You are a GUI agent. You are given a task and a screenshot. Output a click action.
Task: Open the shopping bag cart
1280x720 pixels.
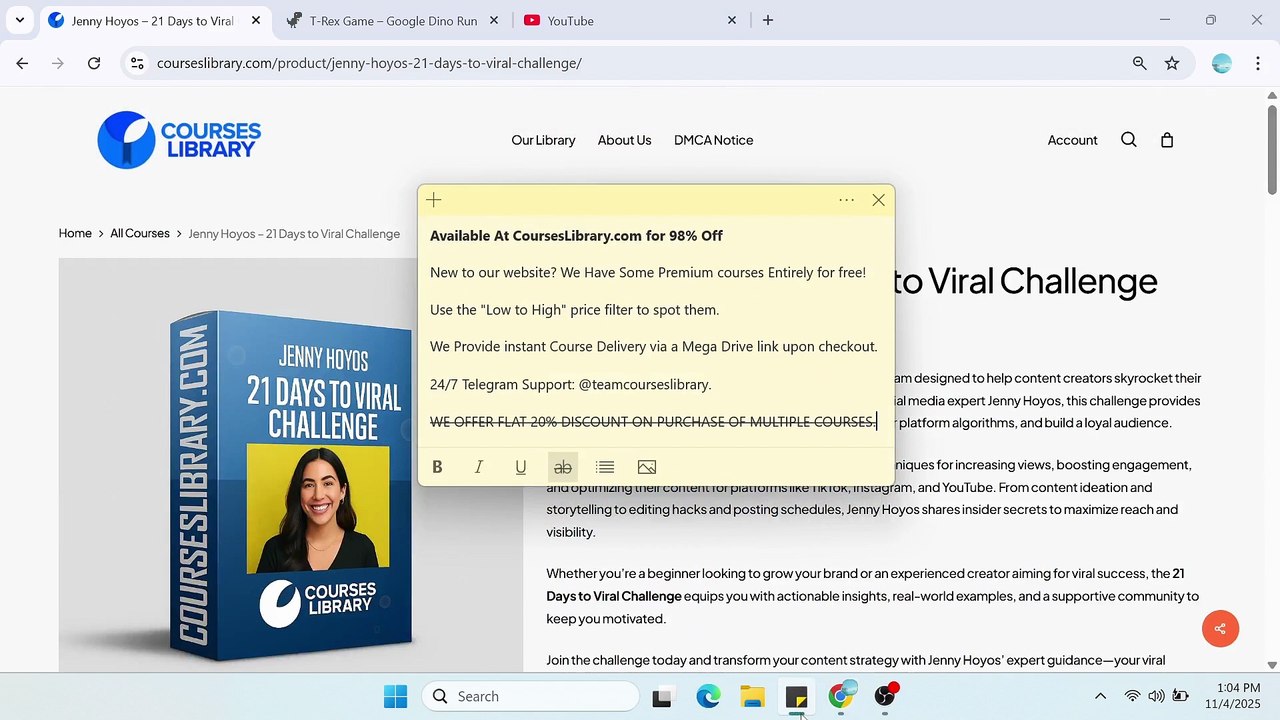(1167, 140)
